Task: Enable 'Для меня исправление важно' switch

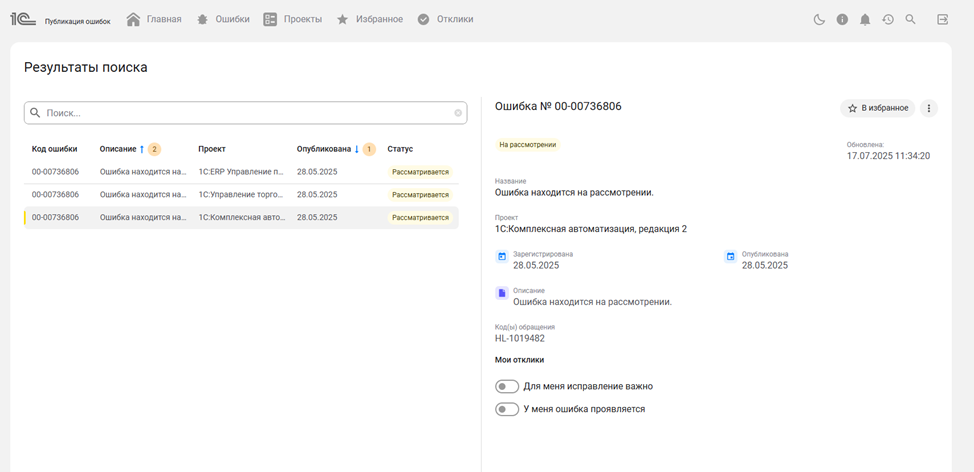Action: (507, 386)
